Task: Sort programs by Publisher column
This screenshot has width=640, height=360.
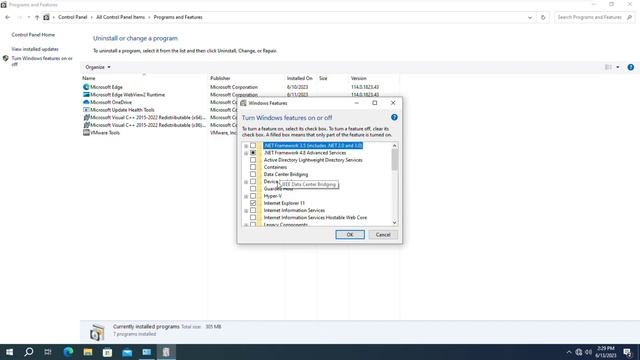Action: pos(220,78)
